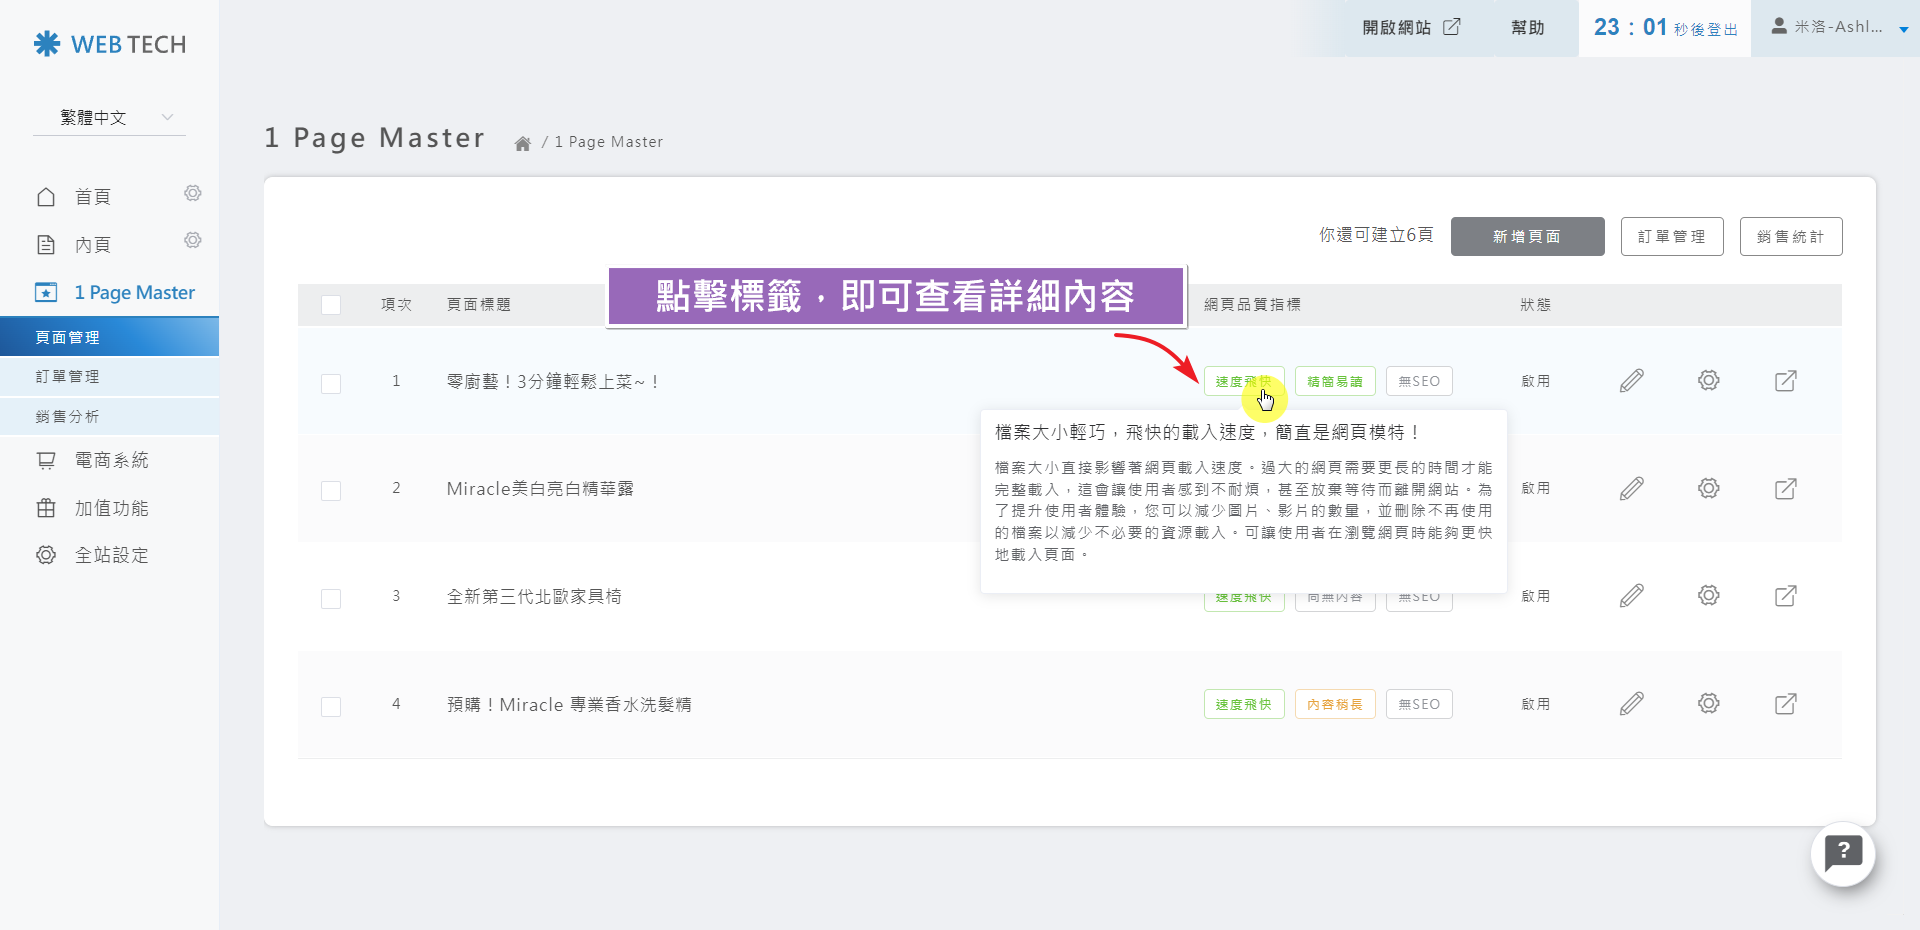Select 銷售分析 in the sidebar submenu
Screen dimensions: 1920x930
click(x=68, y=417)
